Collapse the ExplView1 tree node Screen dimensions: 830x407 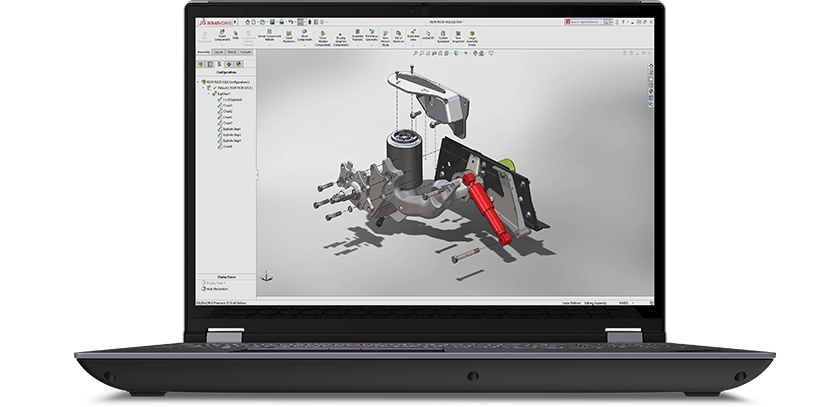tap(207, 95)
